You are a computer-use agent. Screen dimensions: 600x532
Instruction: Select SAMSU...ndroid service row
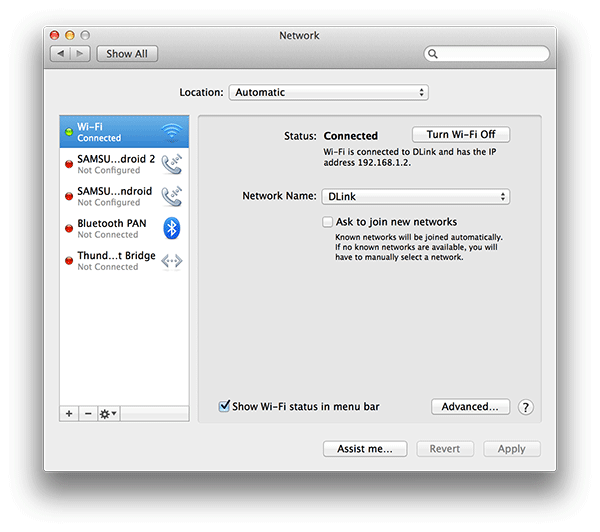tap(124, 196)
